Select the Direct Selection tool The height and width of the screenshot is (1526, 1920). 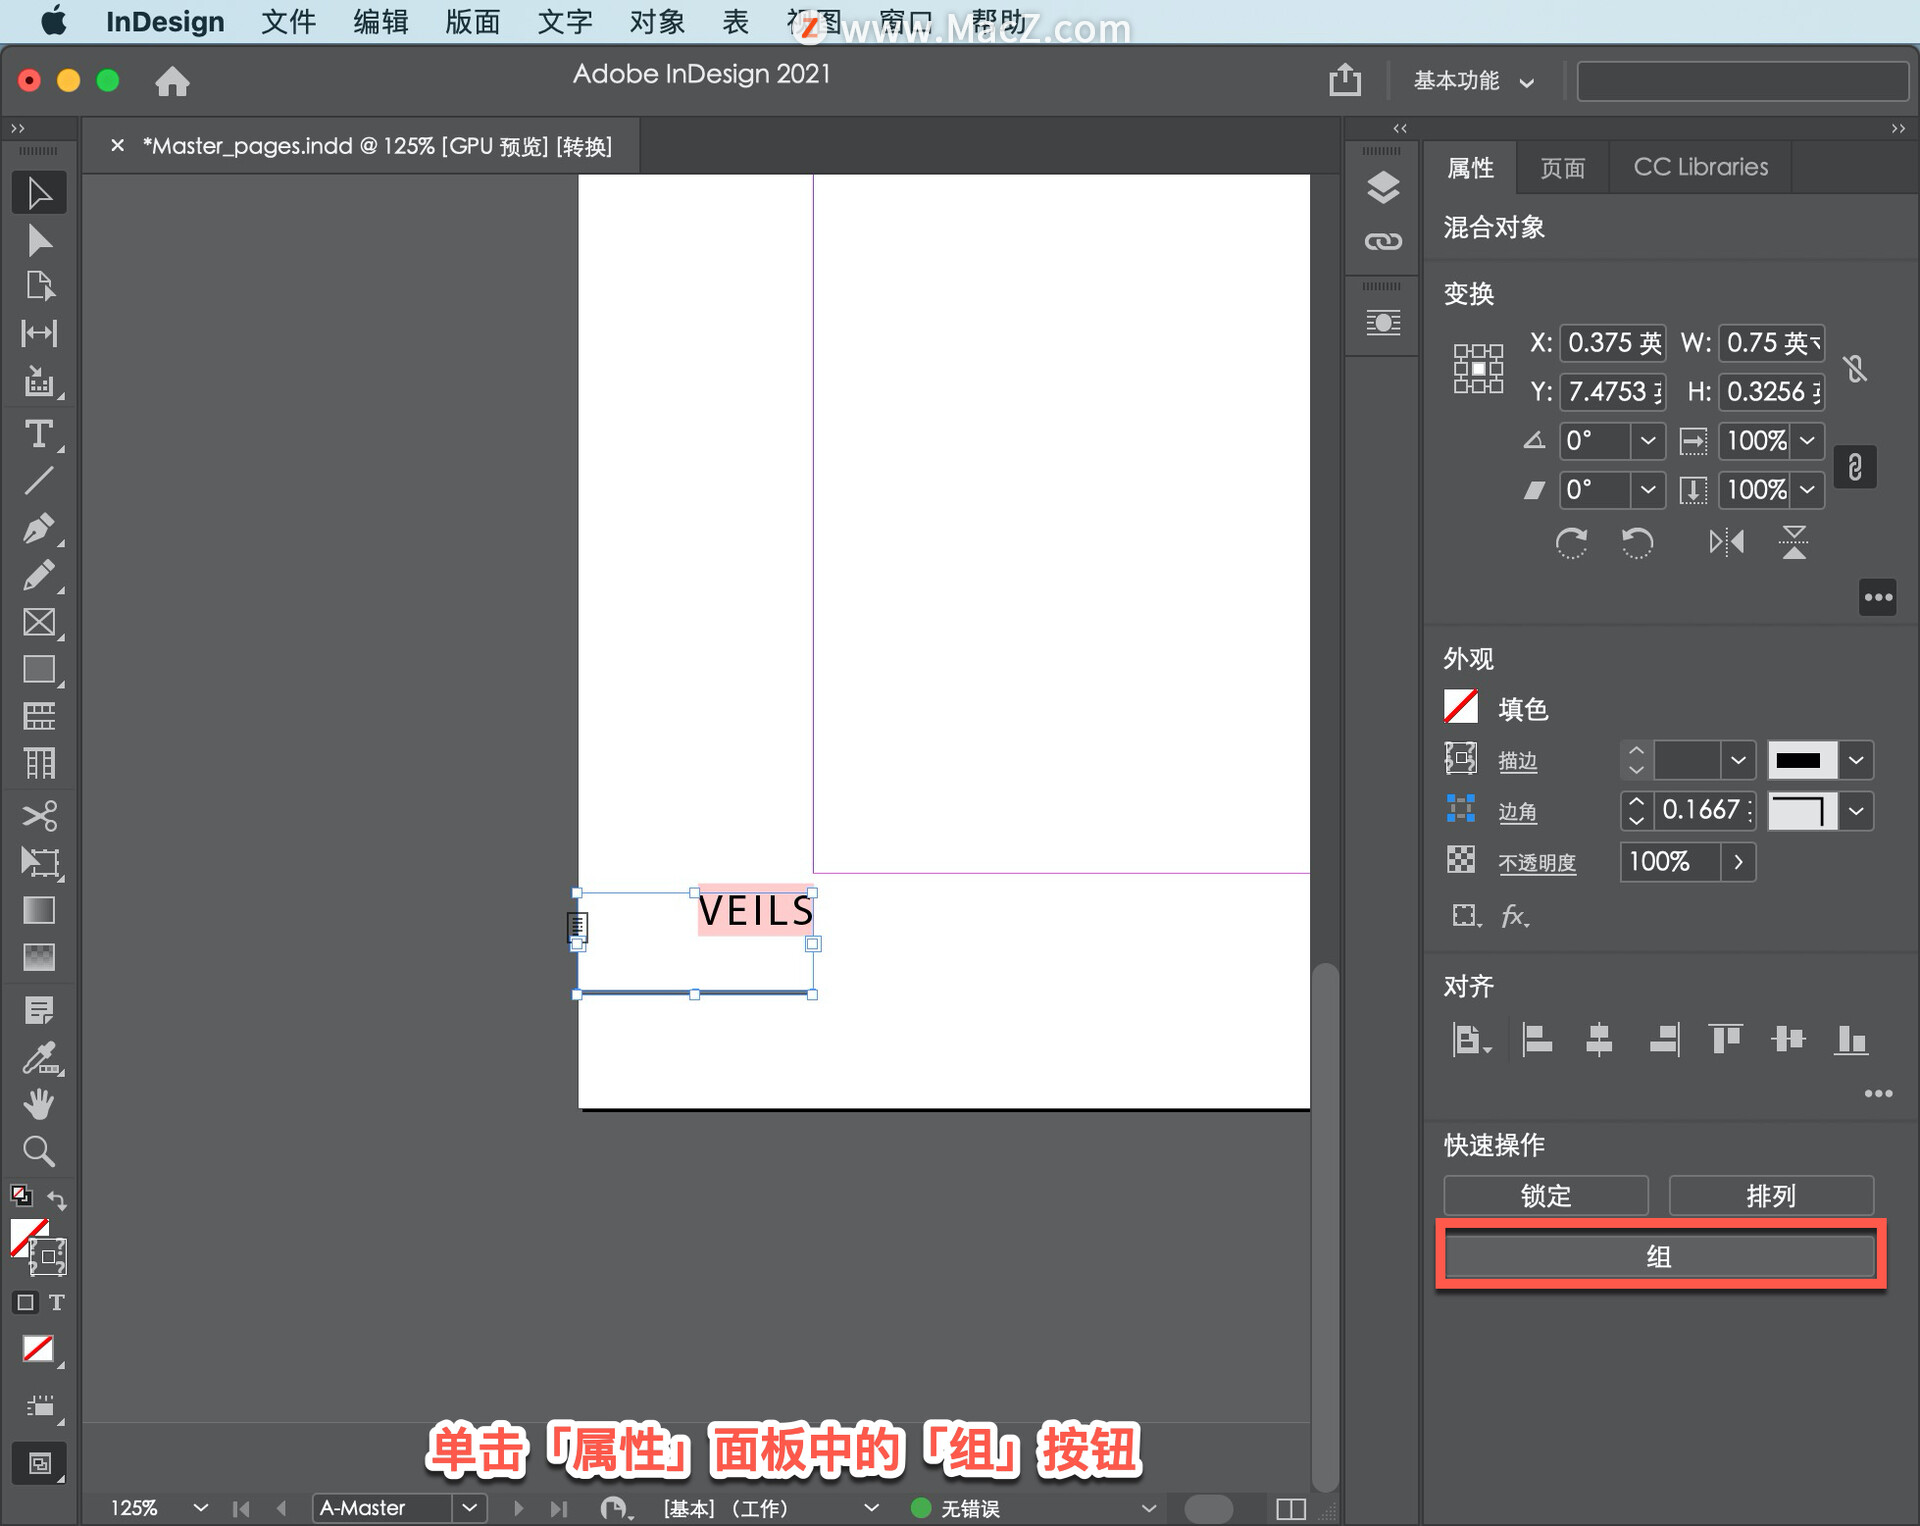tap(39, 241)
